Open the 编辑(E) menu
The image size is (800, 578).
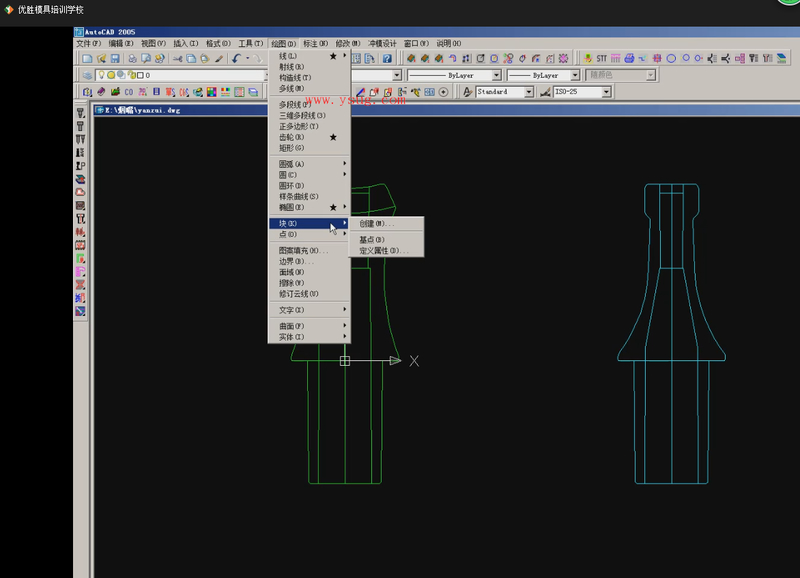click(x=121, y=43)
